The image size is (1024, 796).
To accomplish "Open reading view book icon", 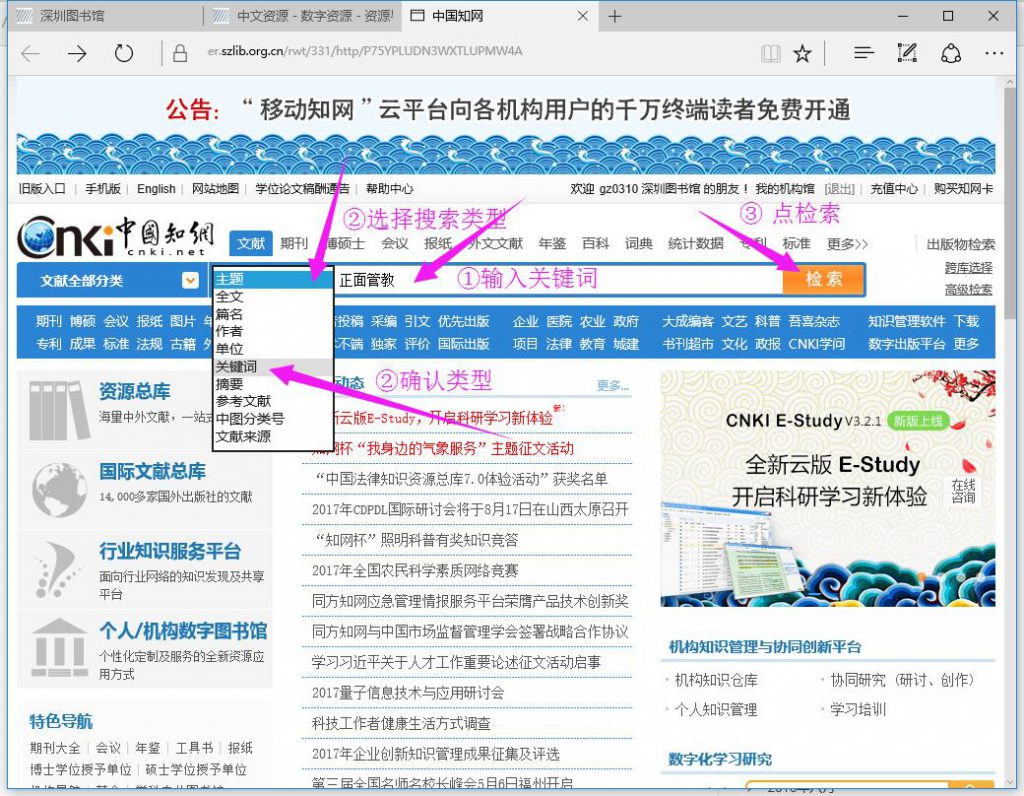I will (769, 54).
